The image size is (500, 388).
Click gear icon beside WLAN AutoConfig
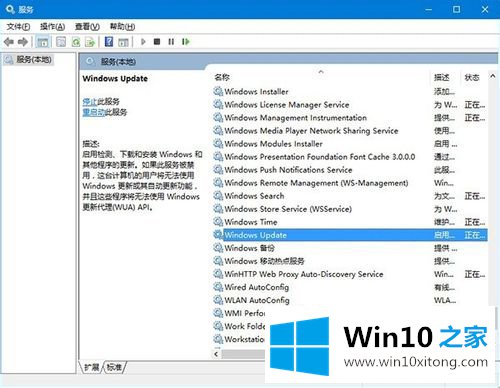point(218,300)
